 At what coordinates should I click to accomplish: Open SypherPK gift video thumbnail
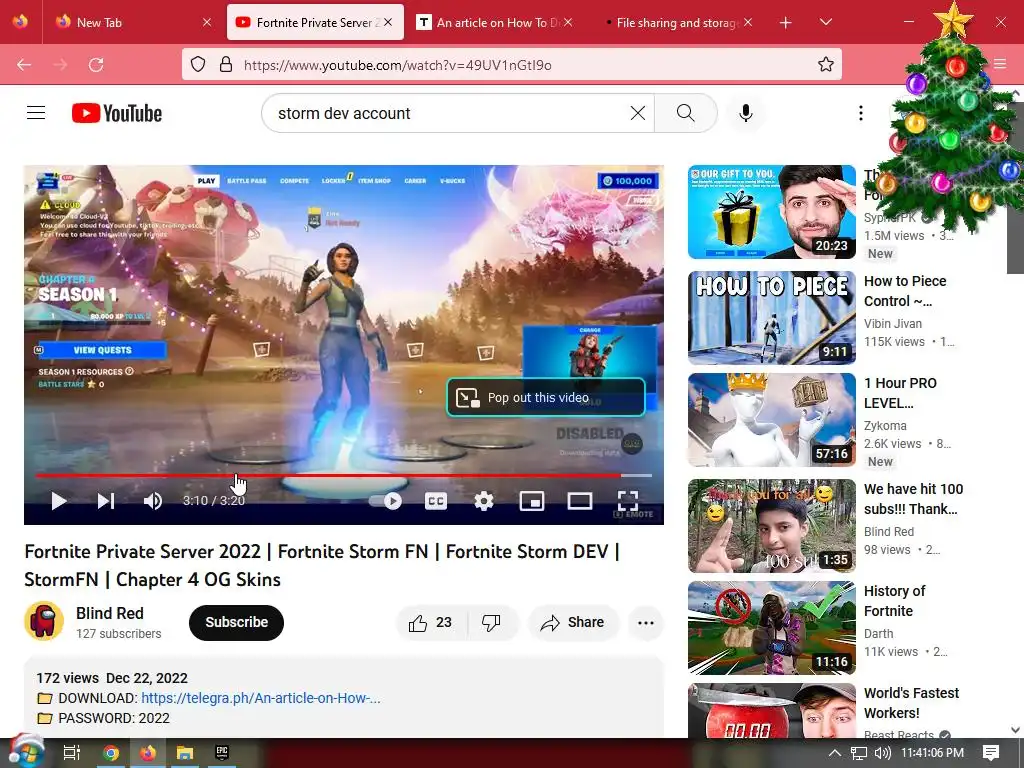(771, 212)
